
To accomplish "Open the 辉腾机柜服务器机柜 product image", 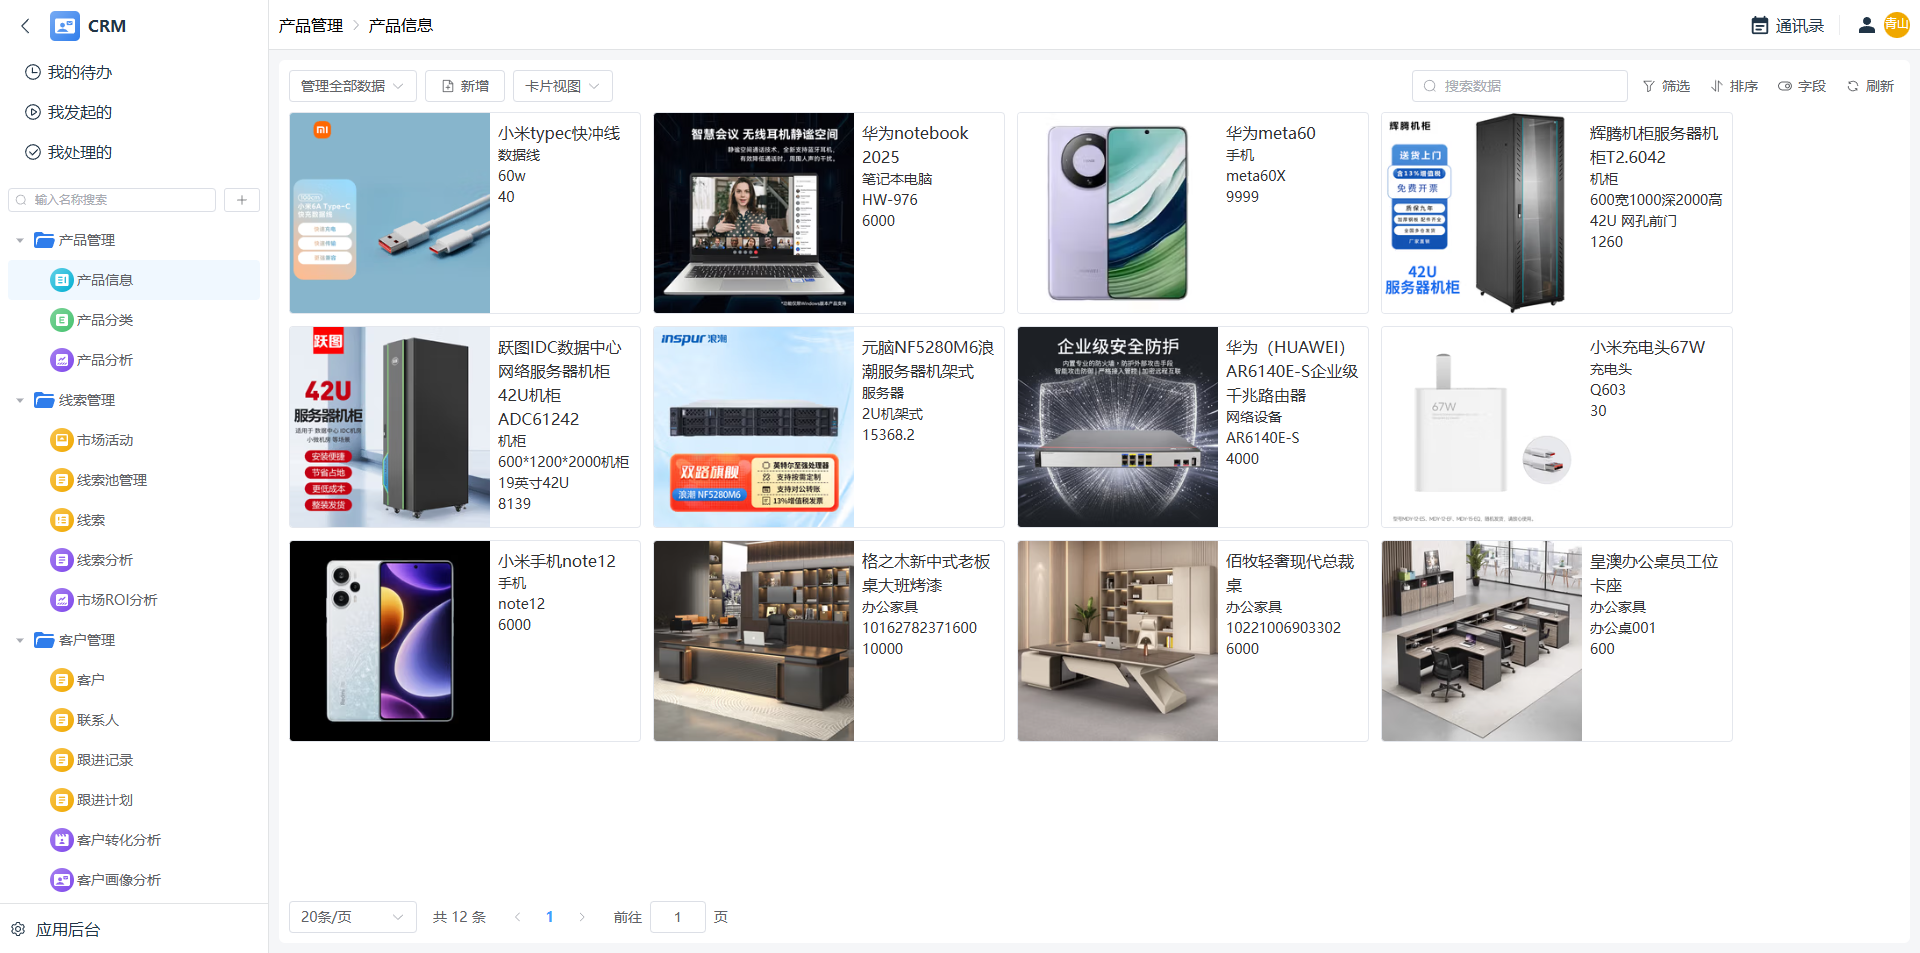I will click(1482, 213).
